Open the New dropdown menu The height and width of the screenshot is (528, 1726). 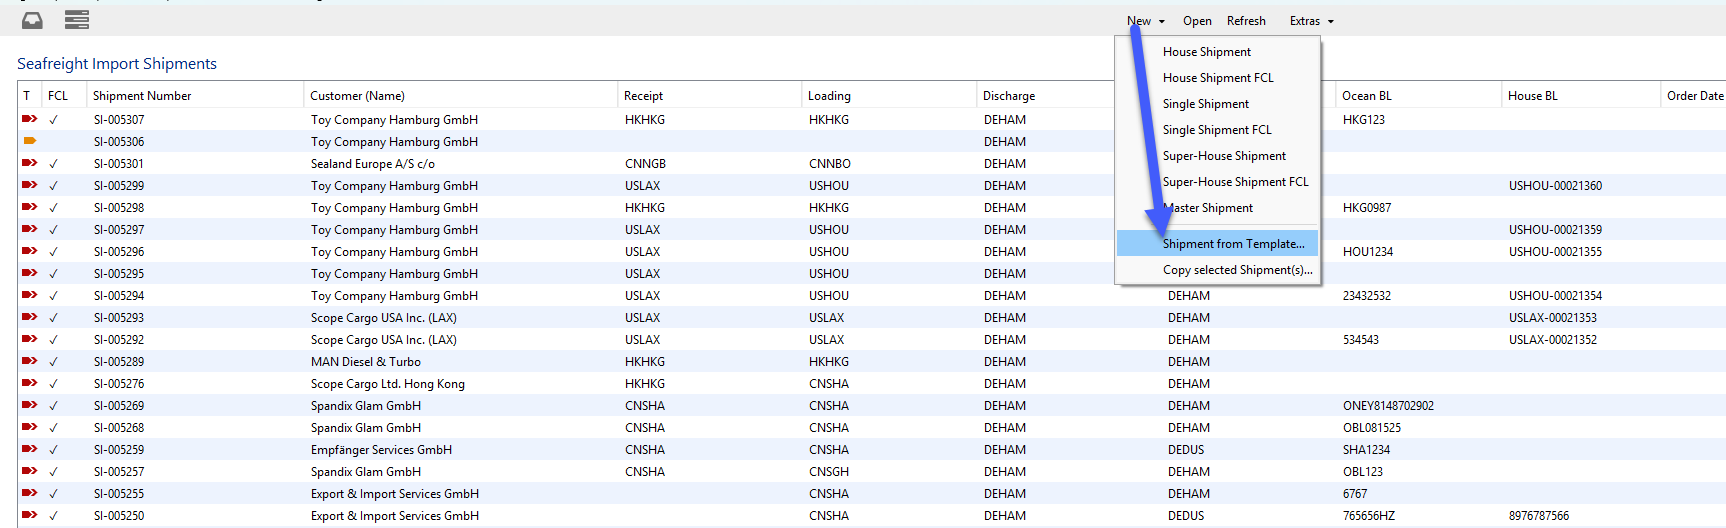[x=1145, y=21]
